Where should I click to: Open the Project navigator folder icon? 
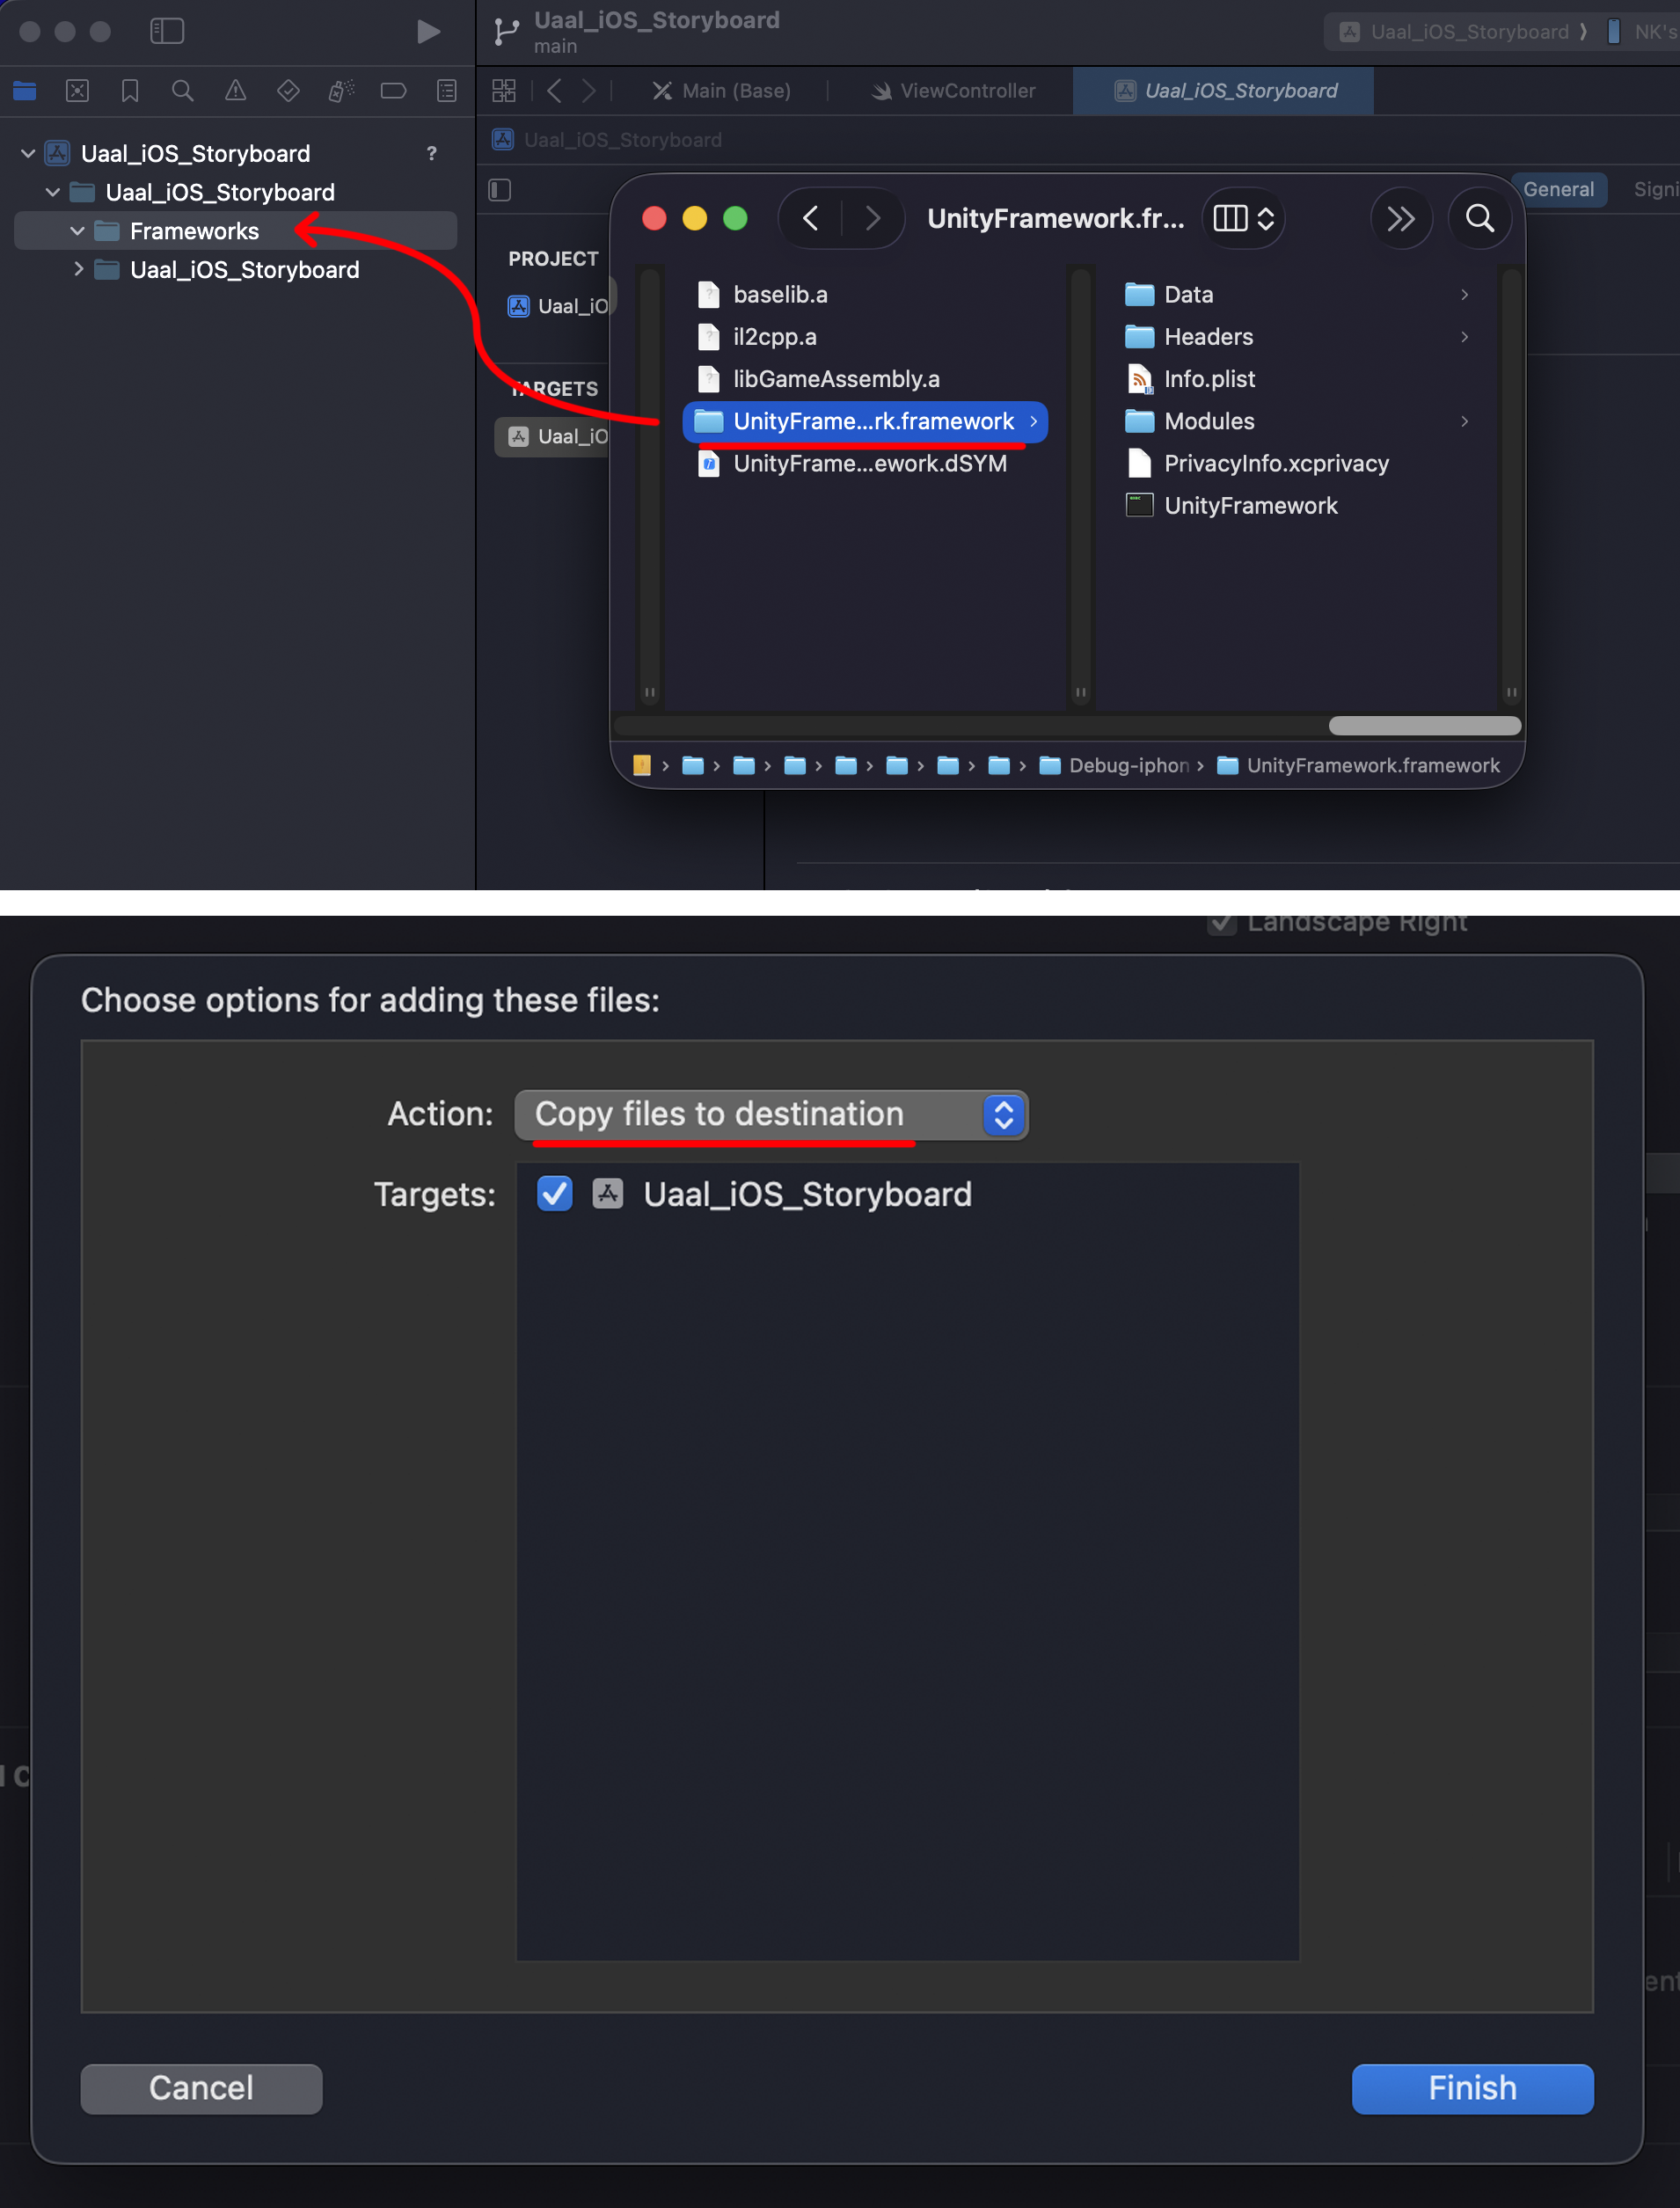pyautogui.click(x=25, y=91)
